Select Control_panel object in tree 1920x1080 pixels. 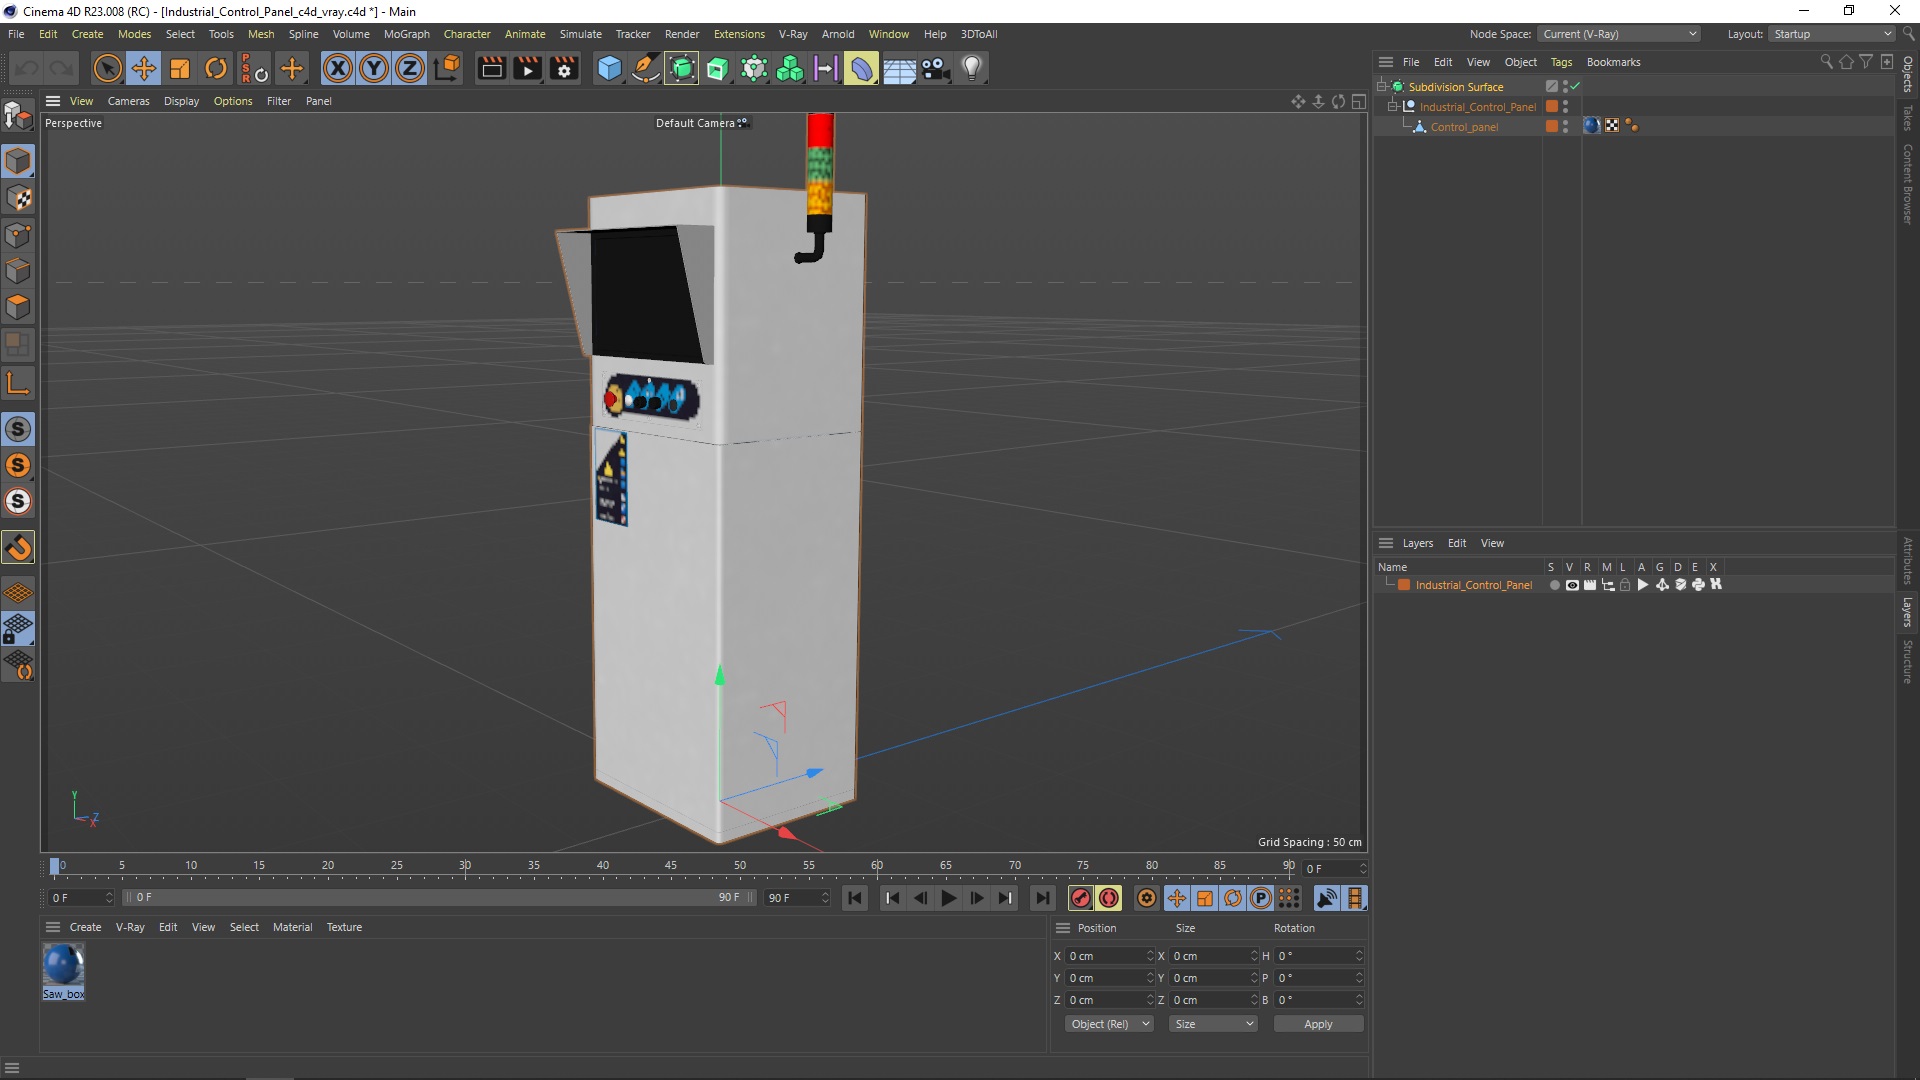coord(1464,127)
